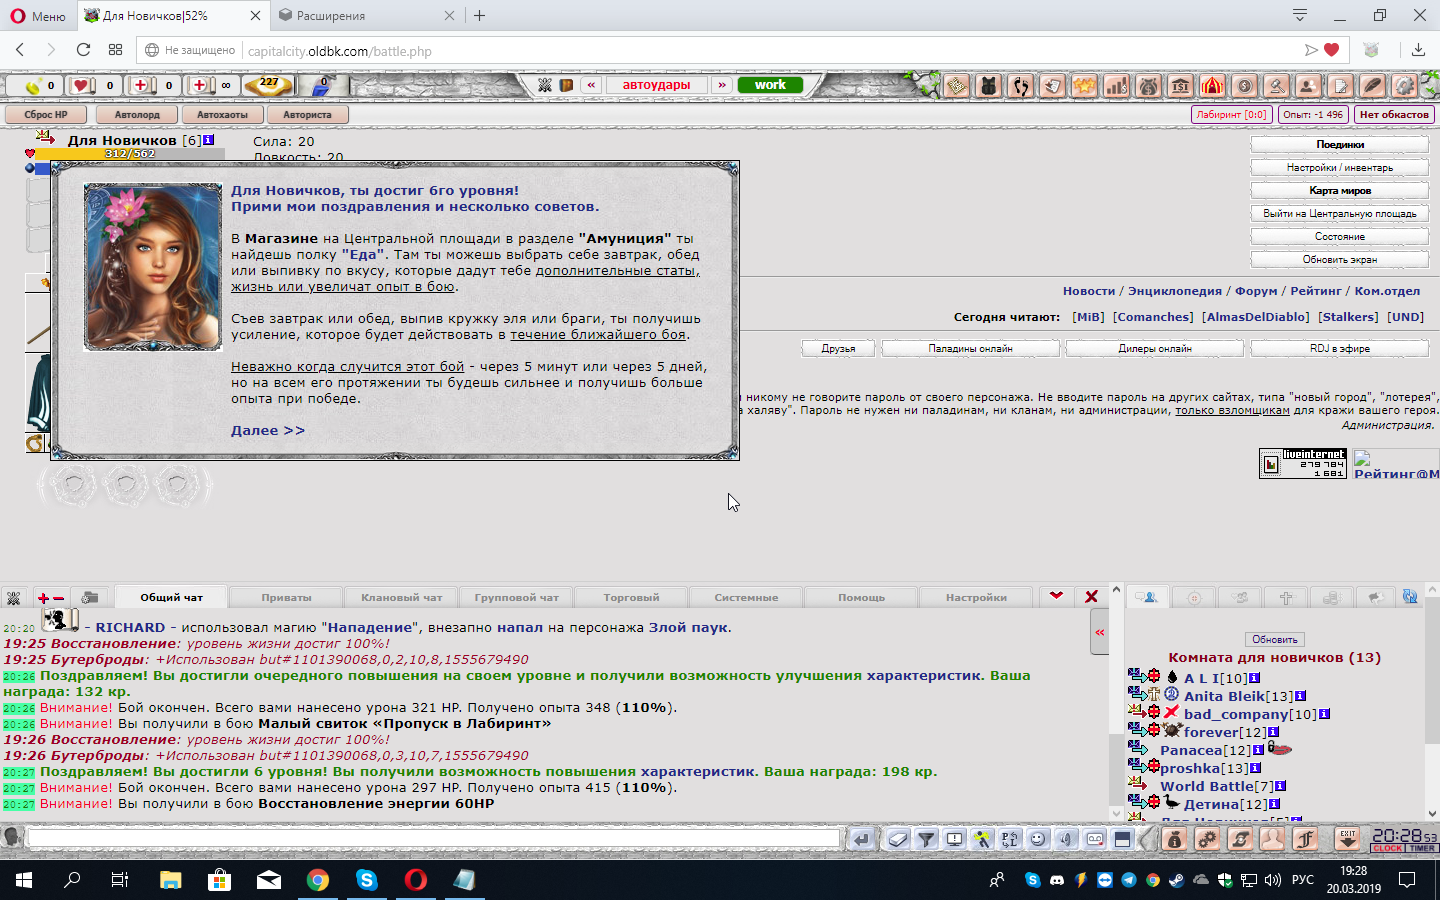Click the footprints icon in top toolbar
The height and width of the screenshot is (900, 1440).
(1020, 86)
